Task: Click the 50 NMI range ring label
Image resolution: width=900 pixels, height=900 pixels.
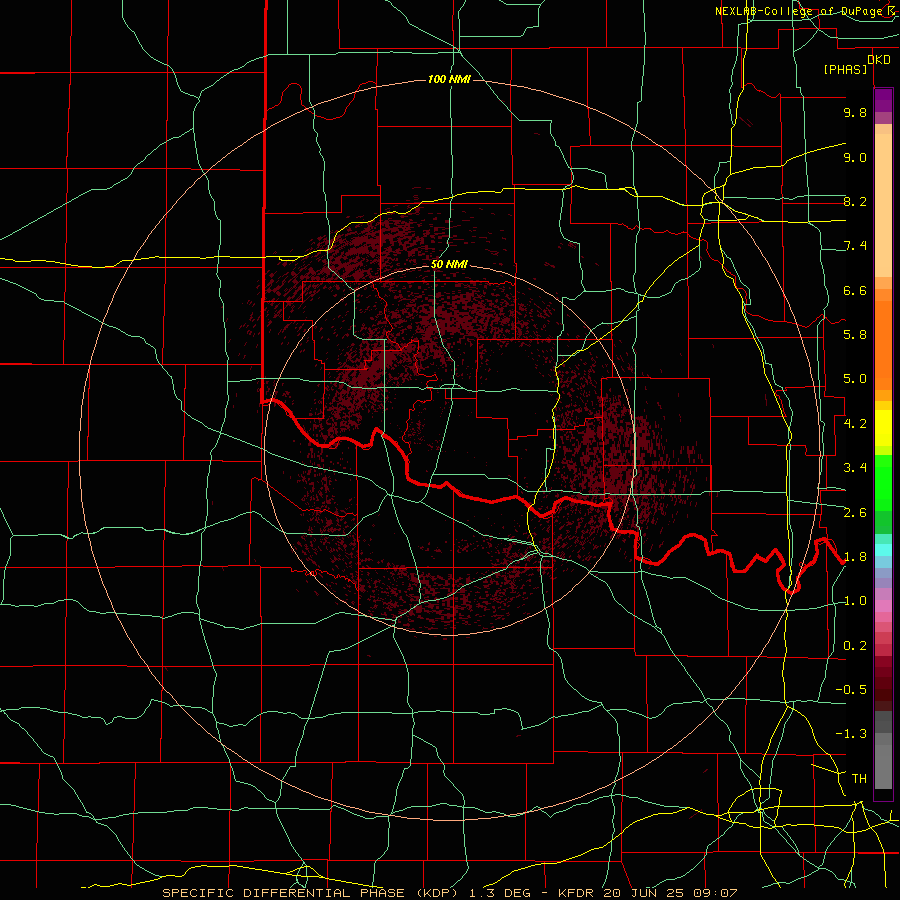Action: click(x=449, y=264)
